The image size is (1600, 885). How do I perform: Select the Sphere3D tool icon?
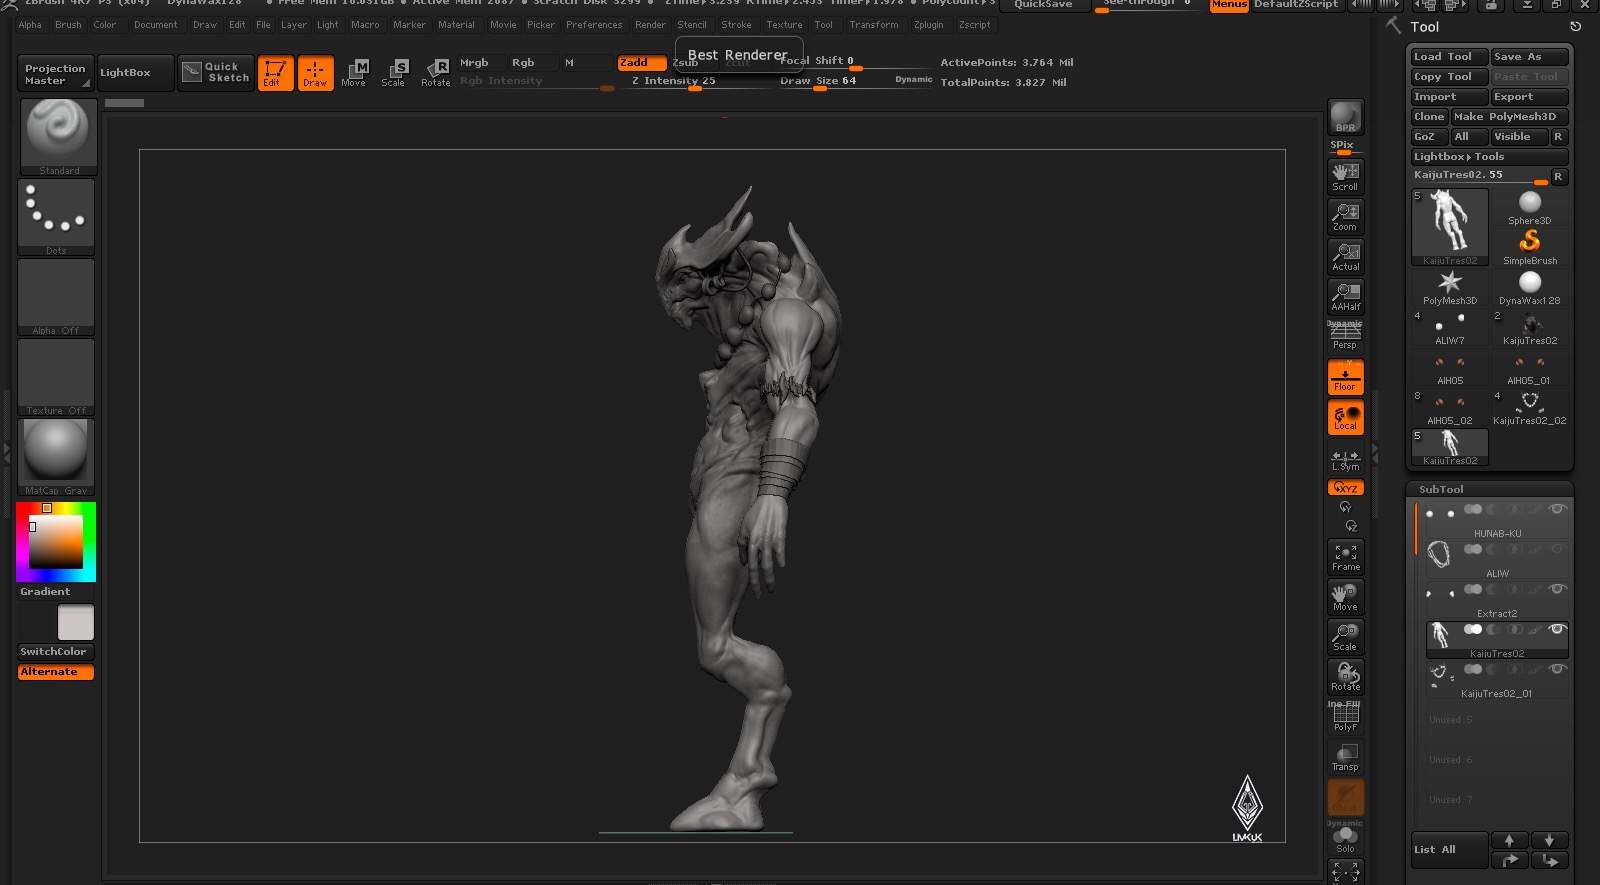[1530, 207]
